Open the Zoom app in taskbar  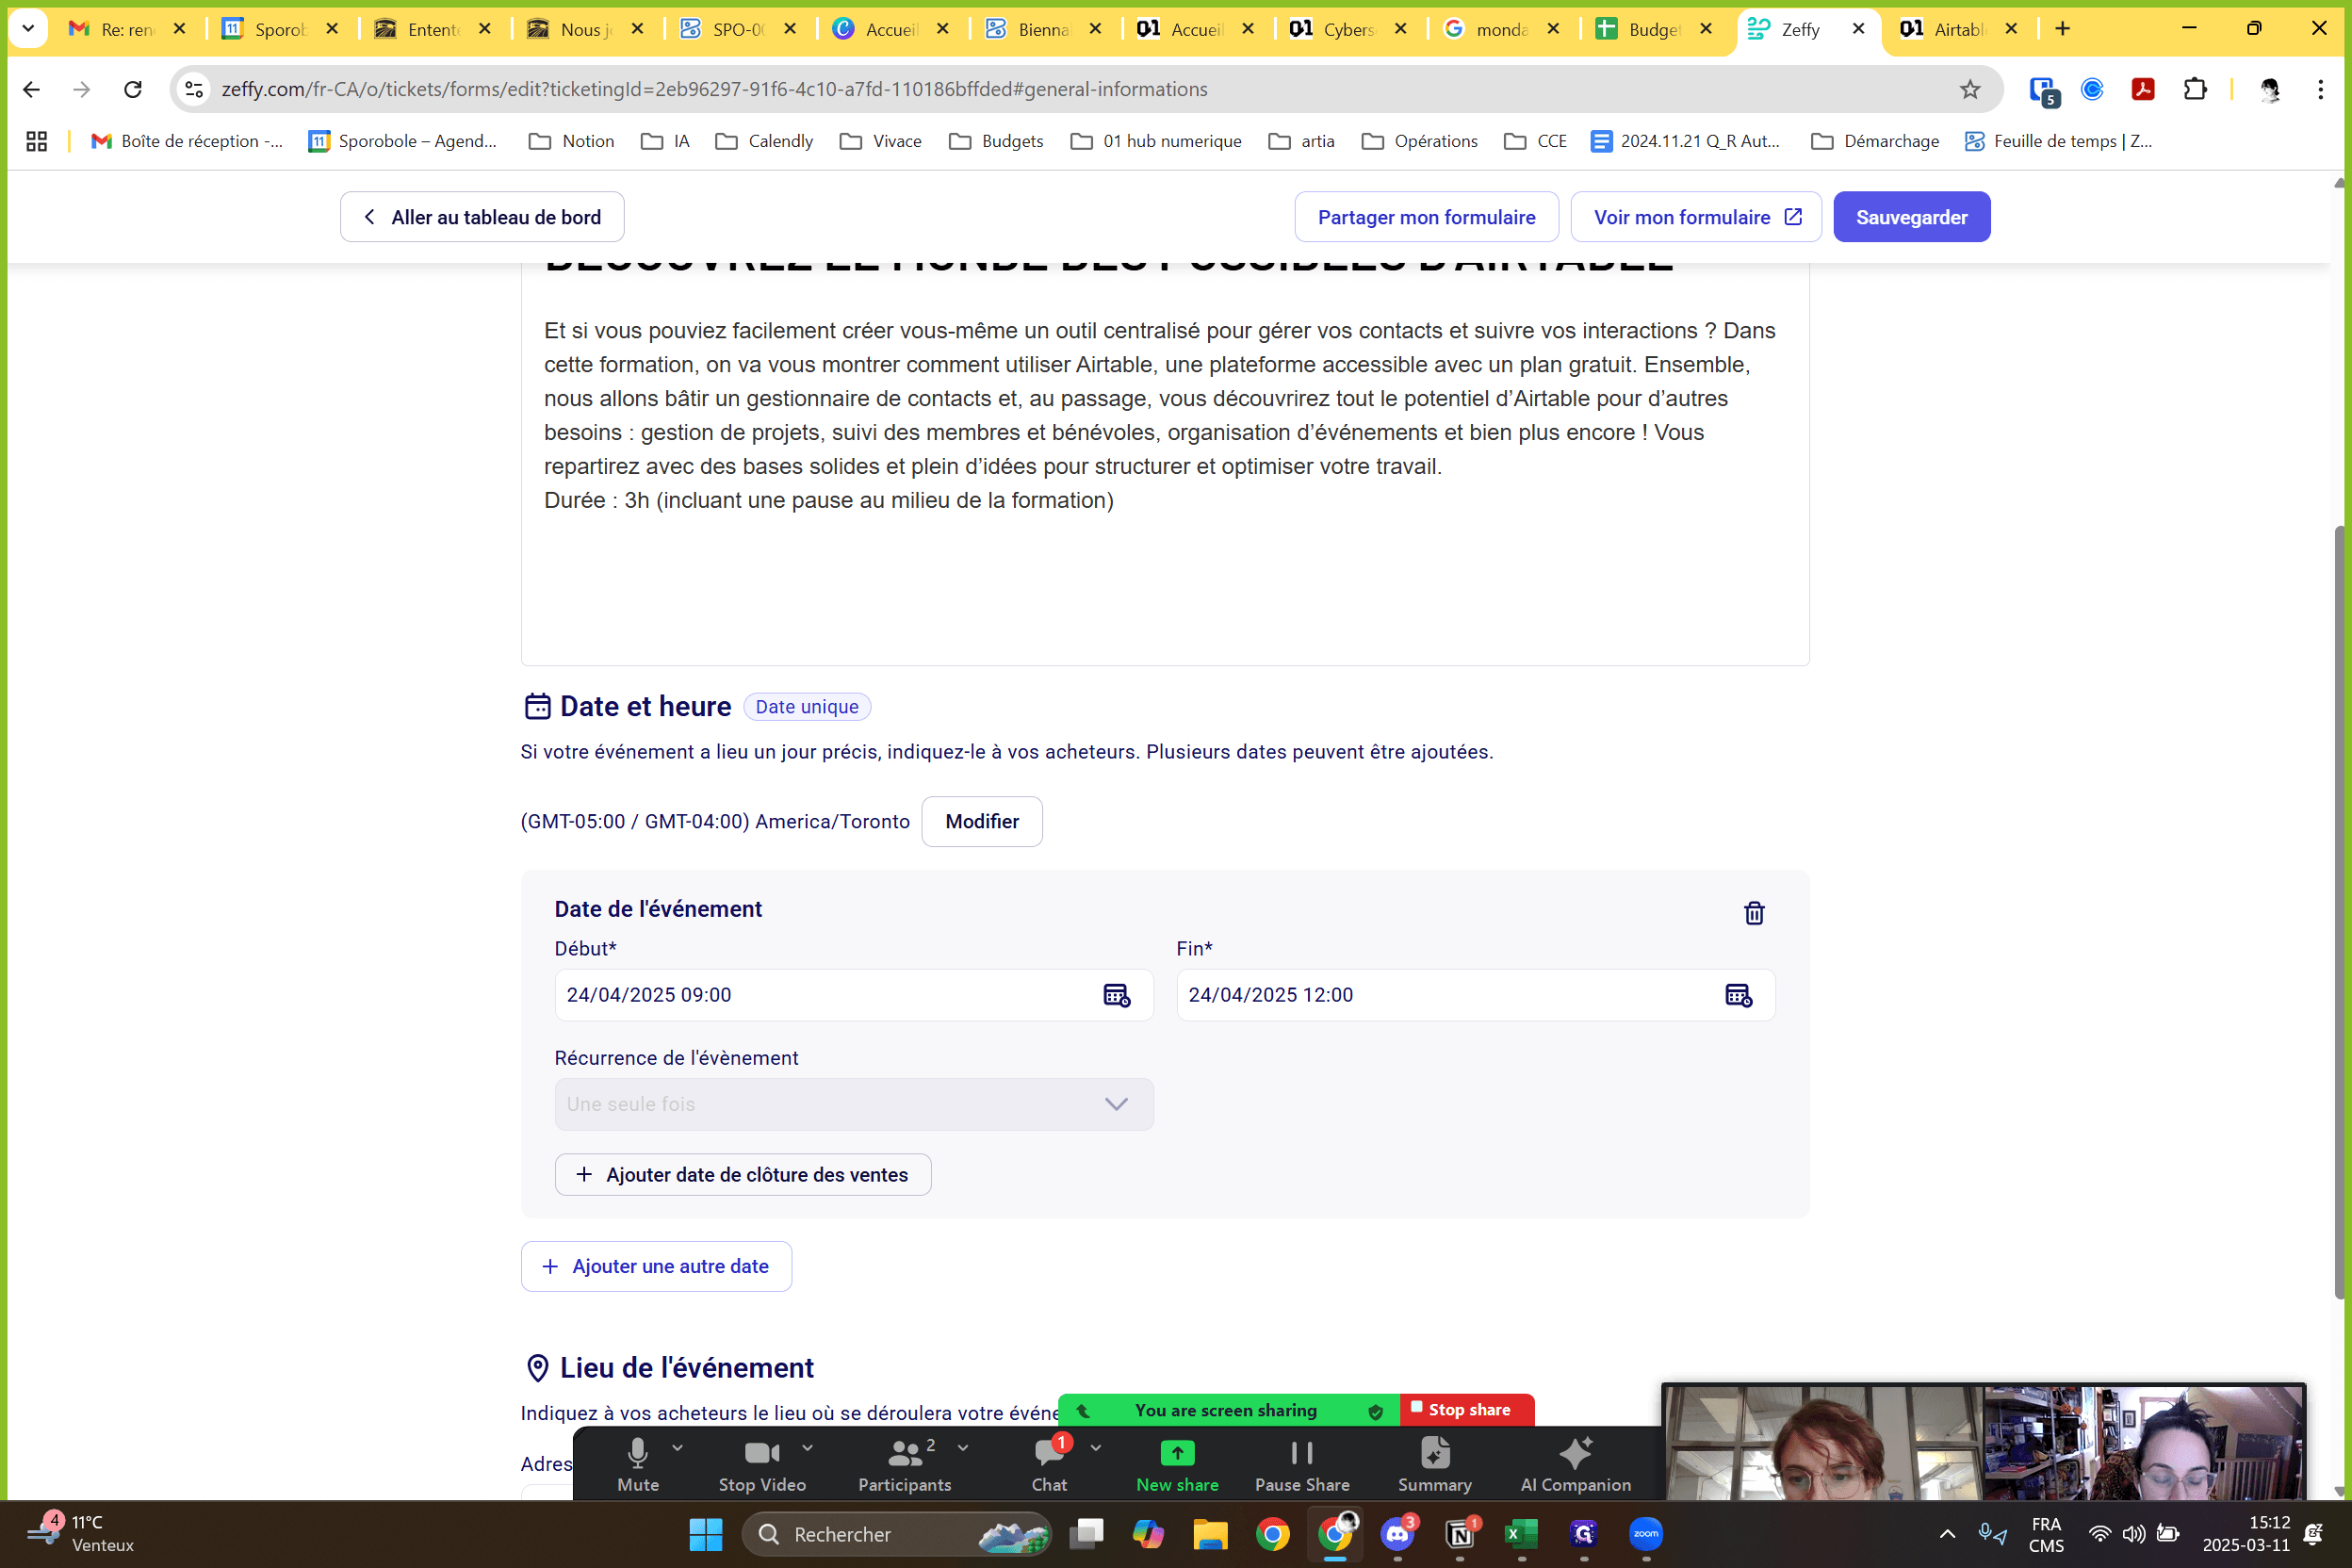[x=1646, y=1534]
